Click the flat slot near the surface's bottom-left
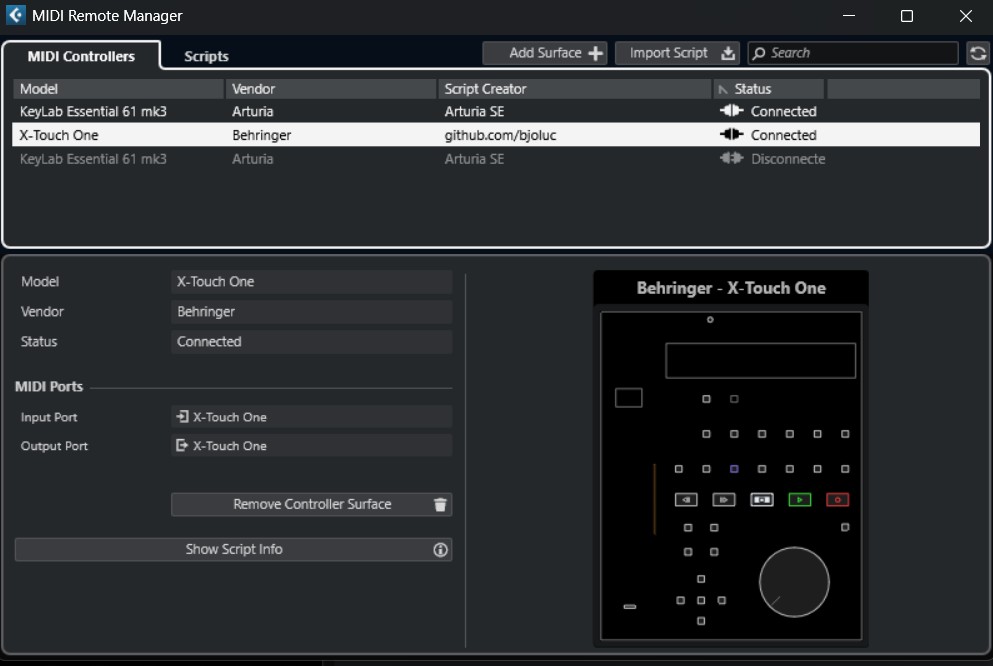The width and height of the screenshot is (993, 666). pyautogui.click(x=629, y=606)
